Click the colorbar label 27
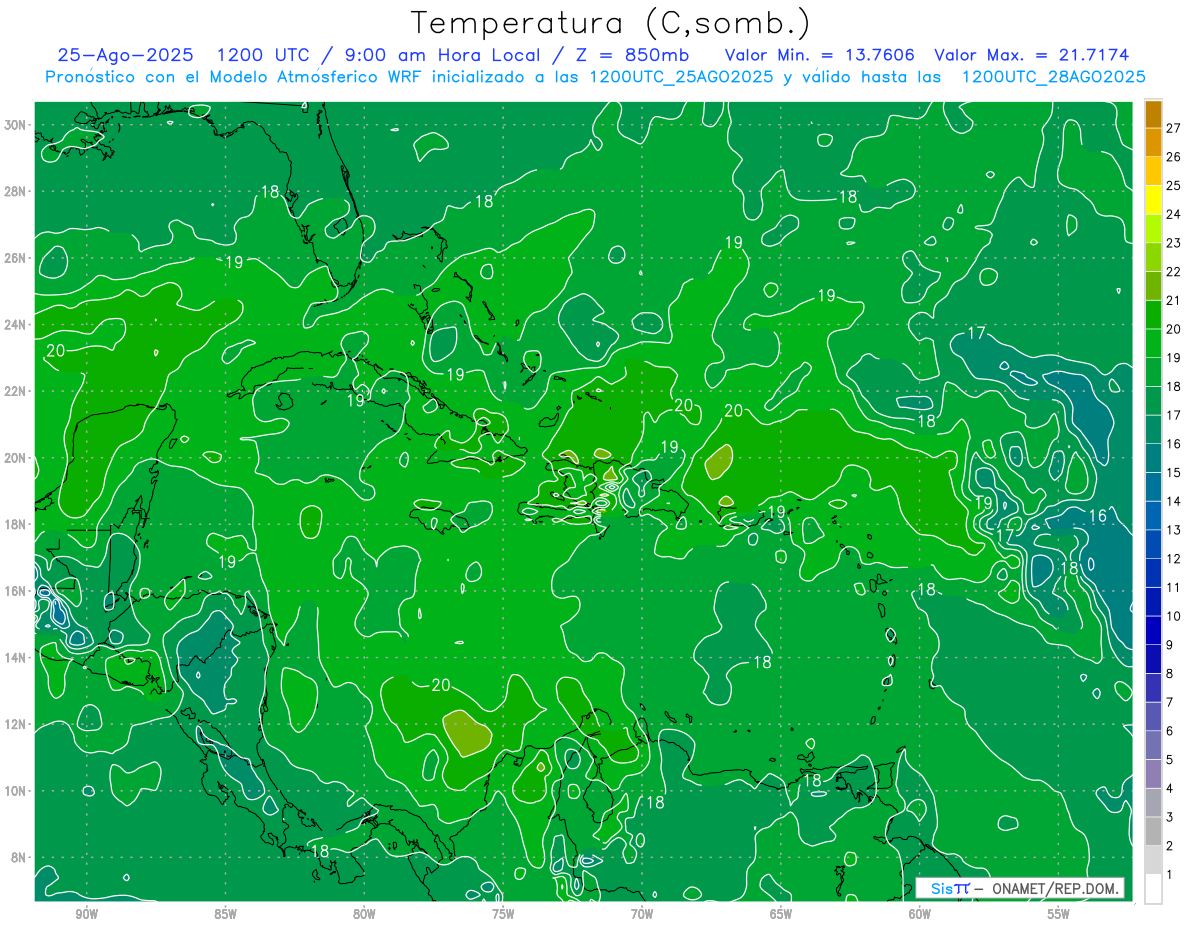This screenshot has width=1200, height=927. [x=1174, y=127]
